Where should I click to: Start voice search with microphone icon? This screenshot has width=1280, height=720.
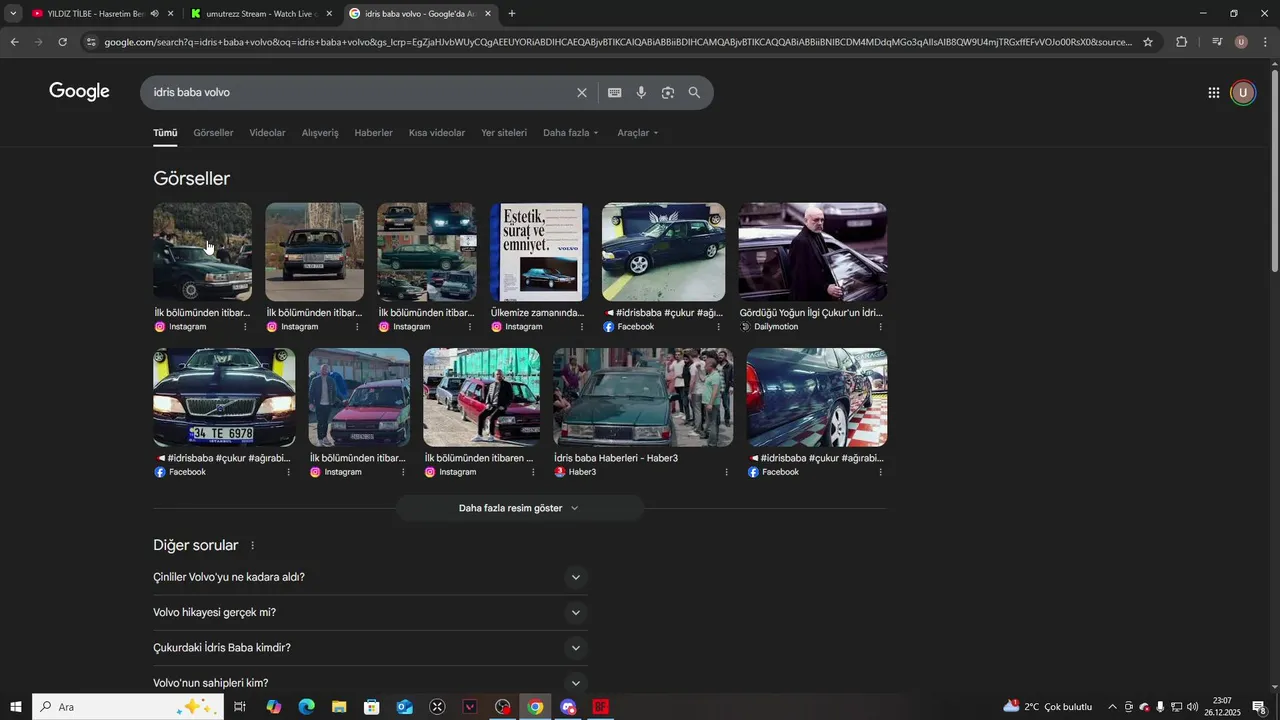click(641, 93)
